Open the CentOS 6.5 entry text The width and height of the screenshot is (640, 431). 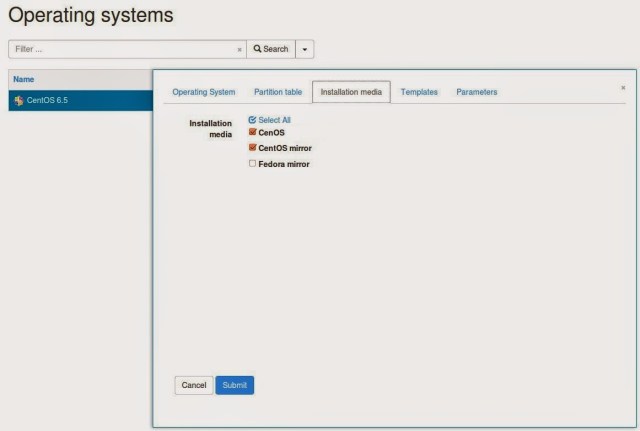click(47, 100)
